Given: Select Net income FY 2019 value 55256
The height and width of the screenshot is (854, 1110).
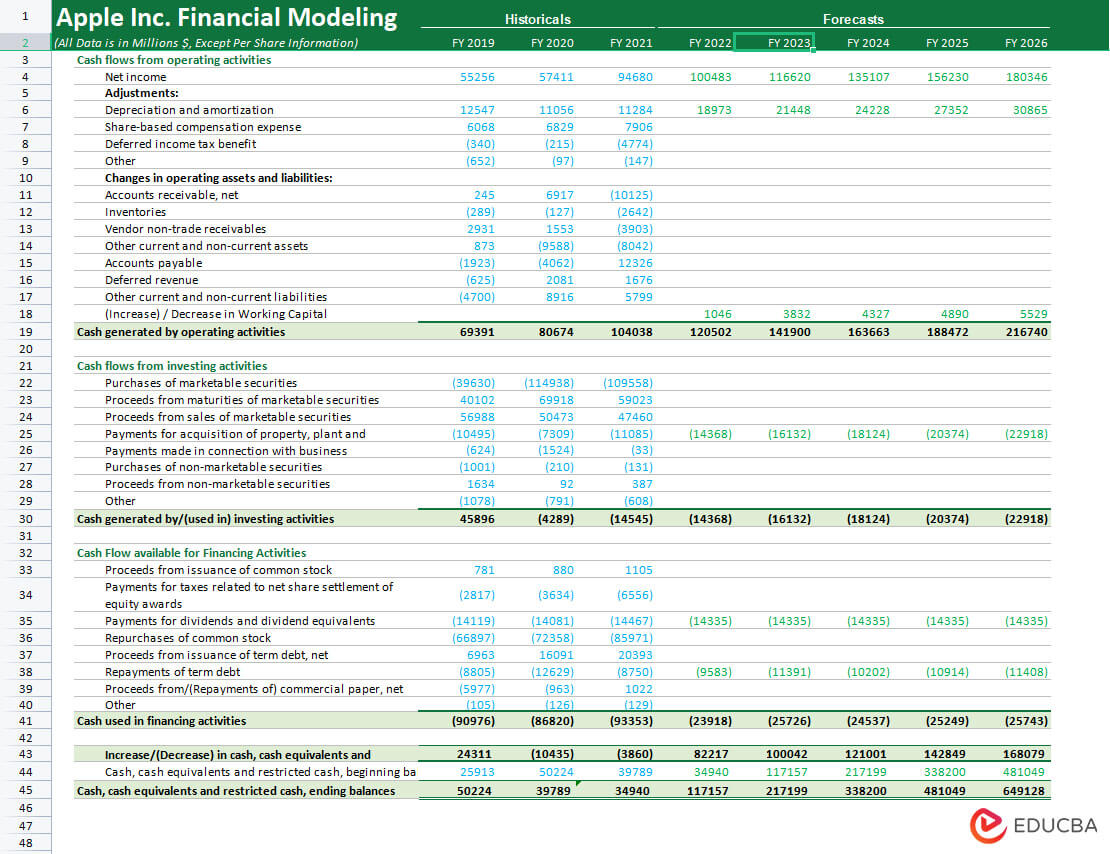Looking at the screenshot, I should (477, 76).
